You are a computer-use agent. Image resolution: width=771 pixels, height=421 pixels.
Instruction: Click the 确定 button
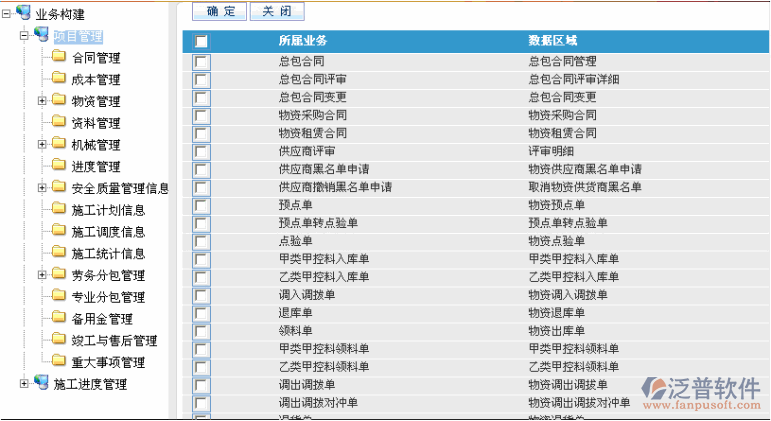(x=219, y=11)
